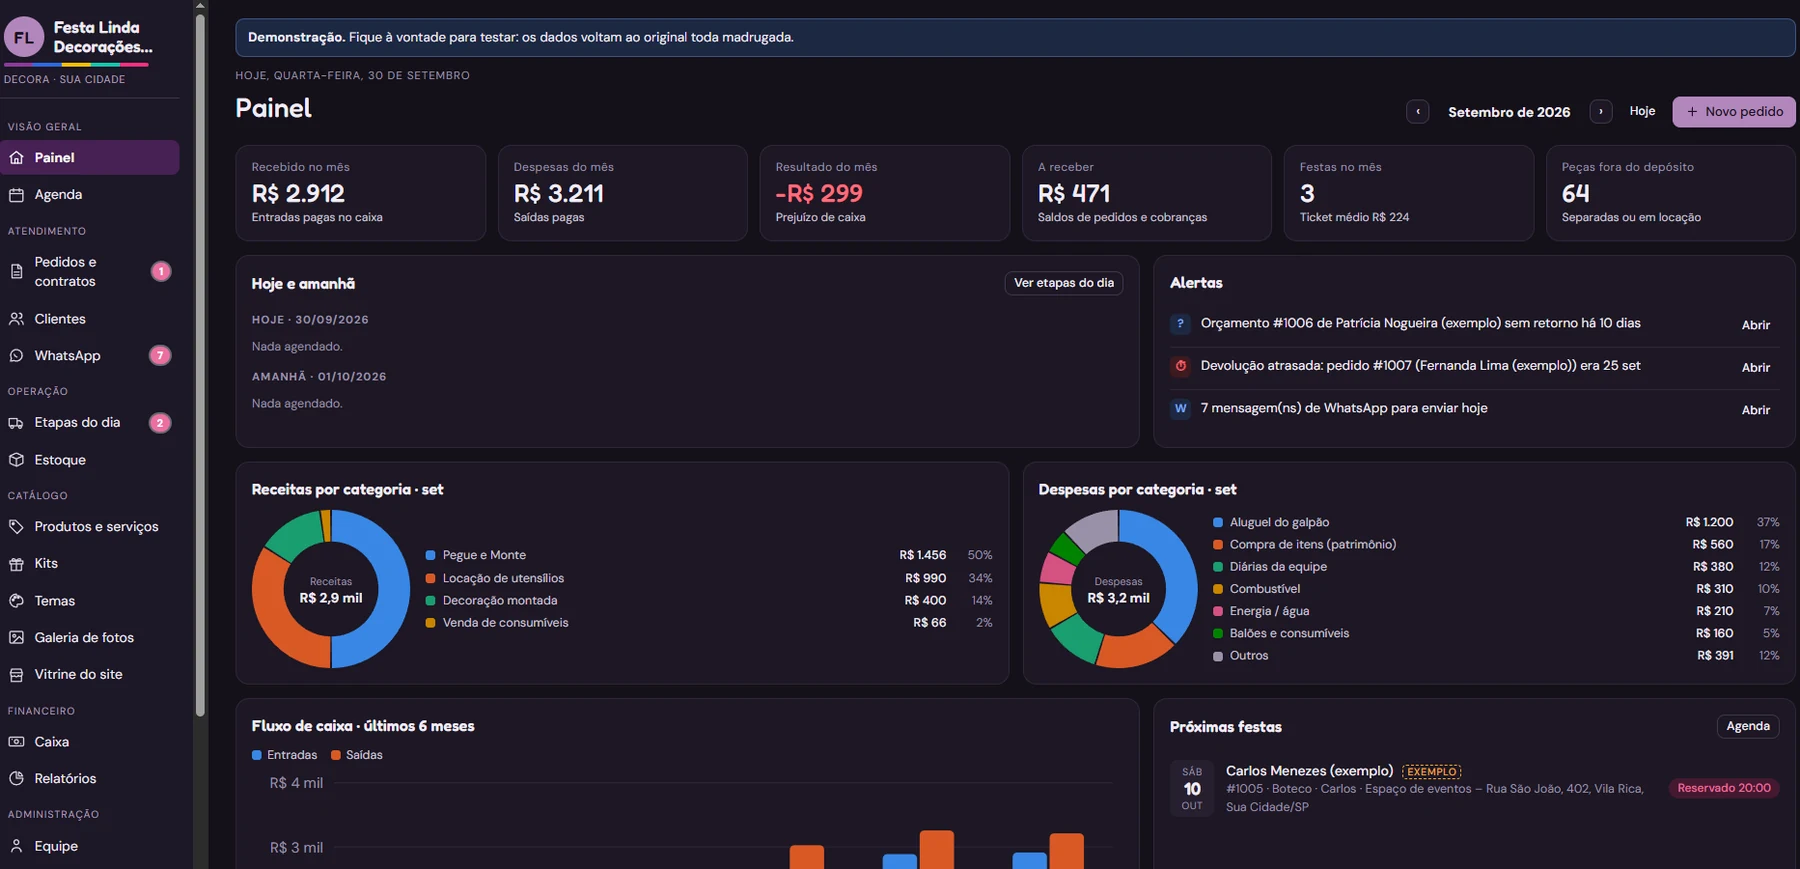Viewport: 1800px width, 869px height.
Task: Go to previous month with left chevron
Action: click(1417, 112)
